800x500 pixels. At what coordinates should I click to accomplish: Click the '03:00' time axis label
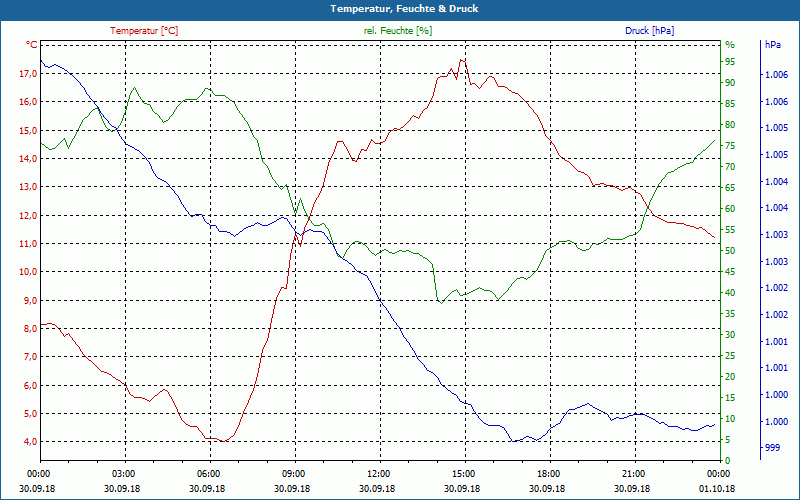click(124, 473)
